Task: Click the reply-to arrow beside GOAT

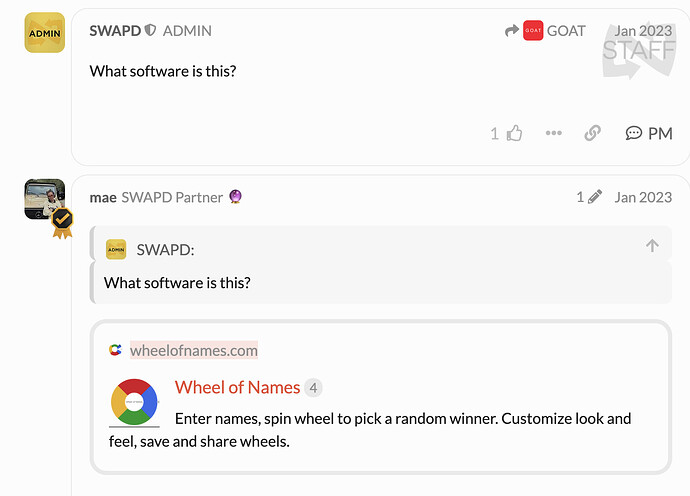Action: coord(512,30)
